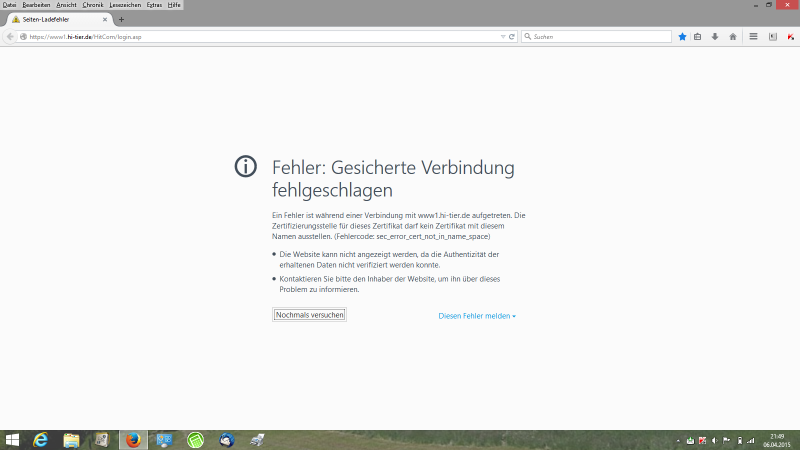This screenshot has width=800, height=450.
Task: Click the sidebar toolbar icon
Action: 772,37
